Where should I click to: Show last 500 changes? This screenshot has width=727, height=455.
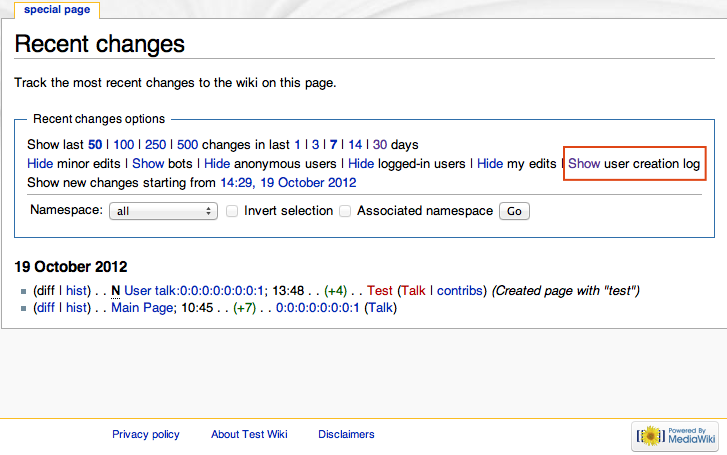click(187, 144)
